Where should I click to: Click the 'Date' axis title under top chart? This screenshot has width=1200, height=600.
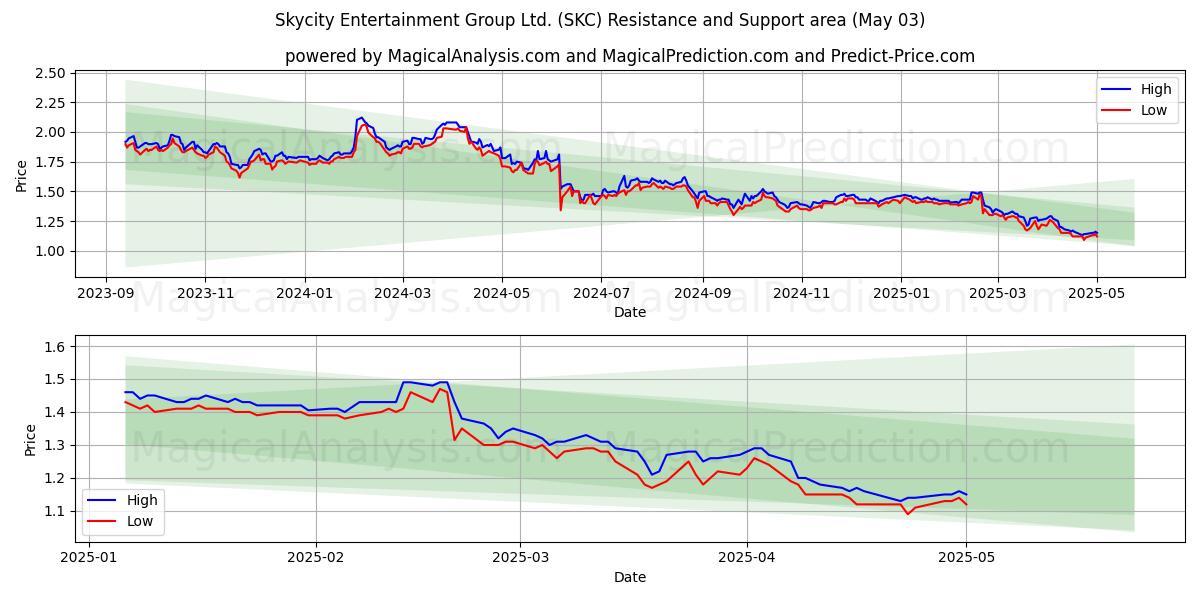point(630,312)
